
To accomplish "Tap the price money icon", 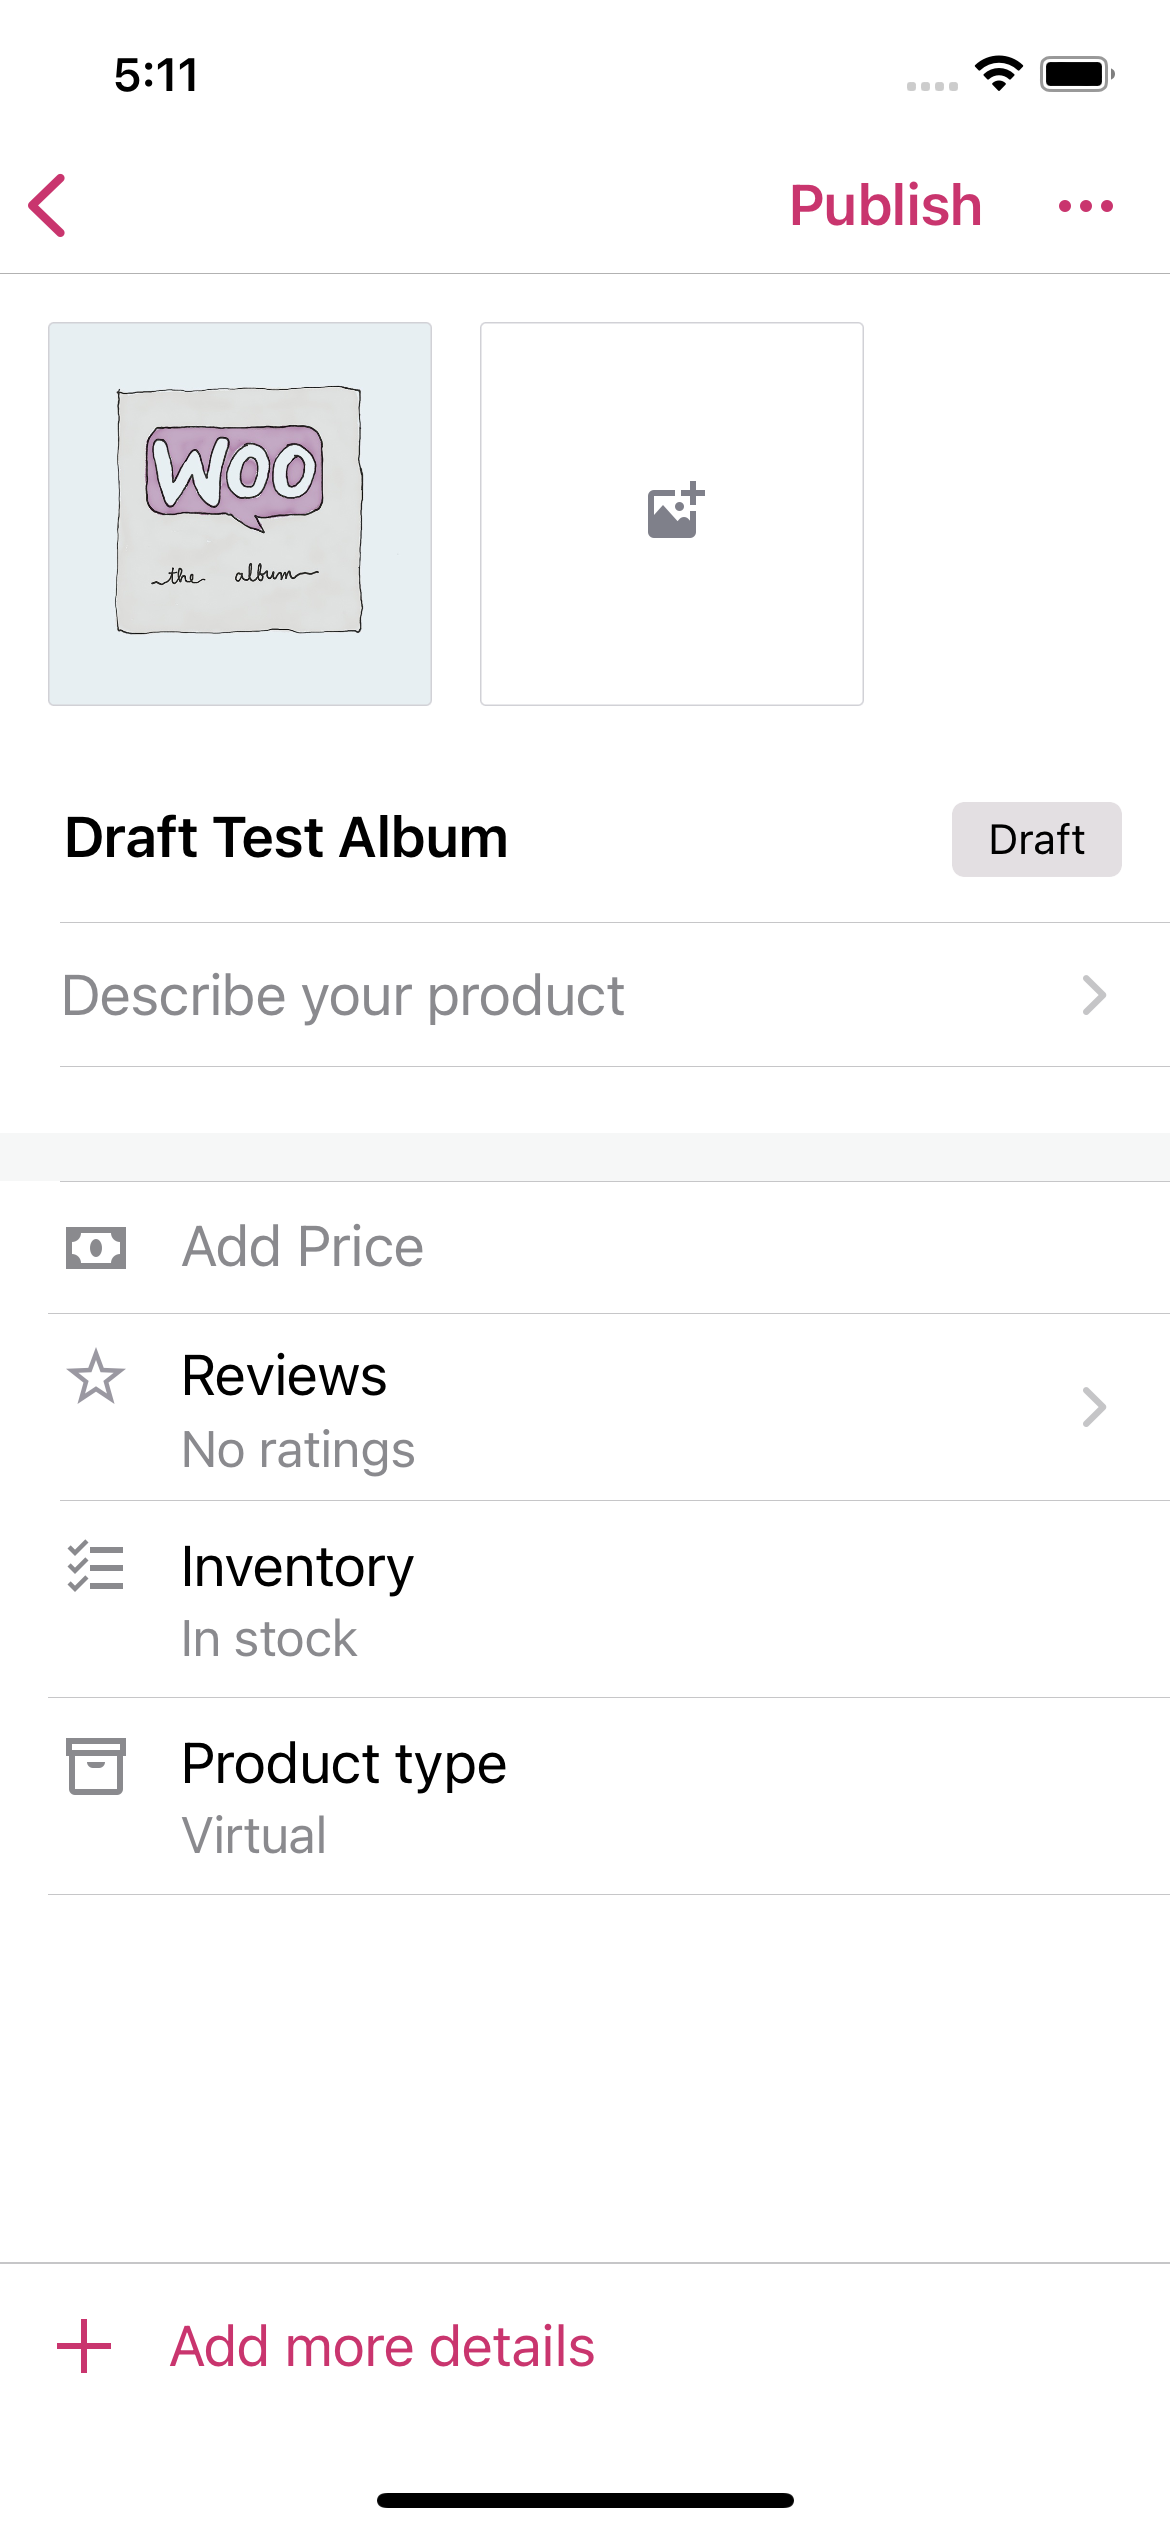I will pos(96,1247).
